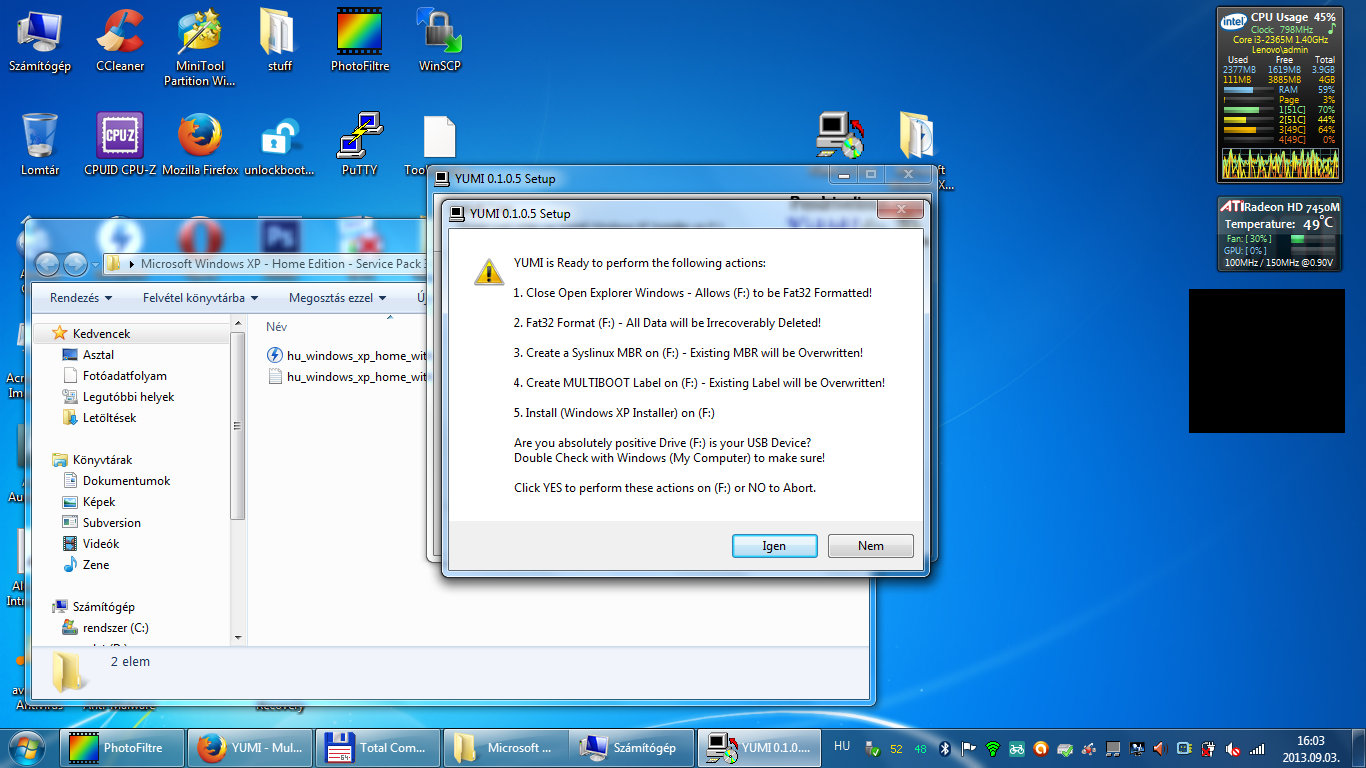Select rendszer (C:) drive in sidebar

pos(115,628)
